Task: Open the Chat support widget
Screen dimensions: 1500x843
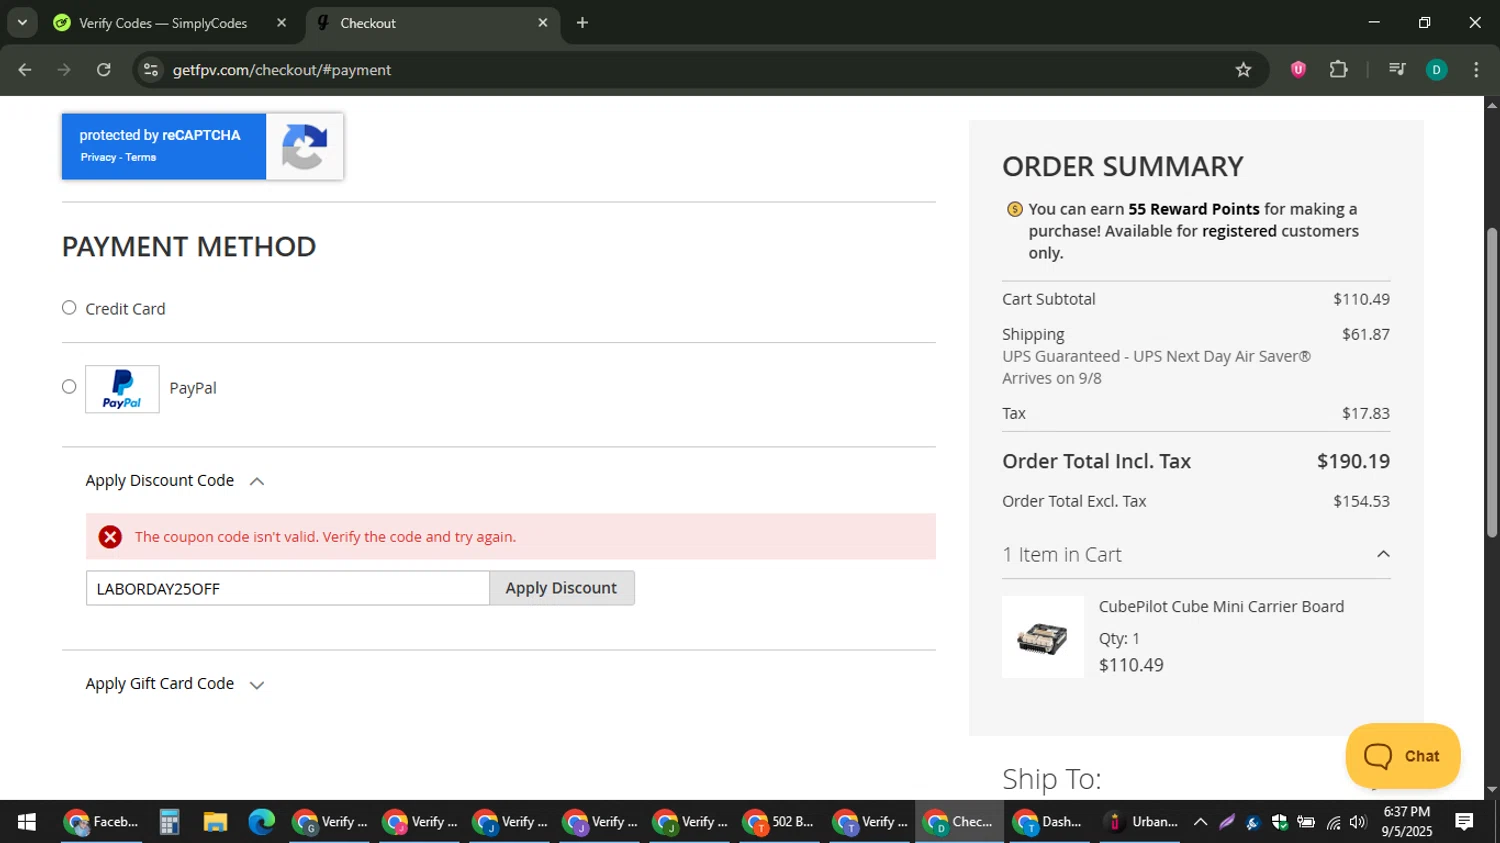Action: [x=1402, y=756]
